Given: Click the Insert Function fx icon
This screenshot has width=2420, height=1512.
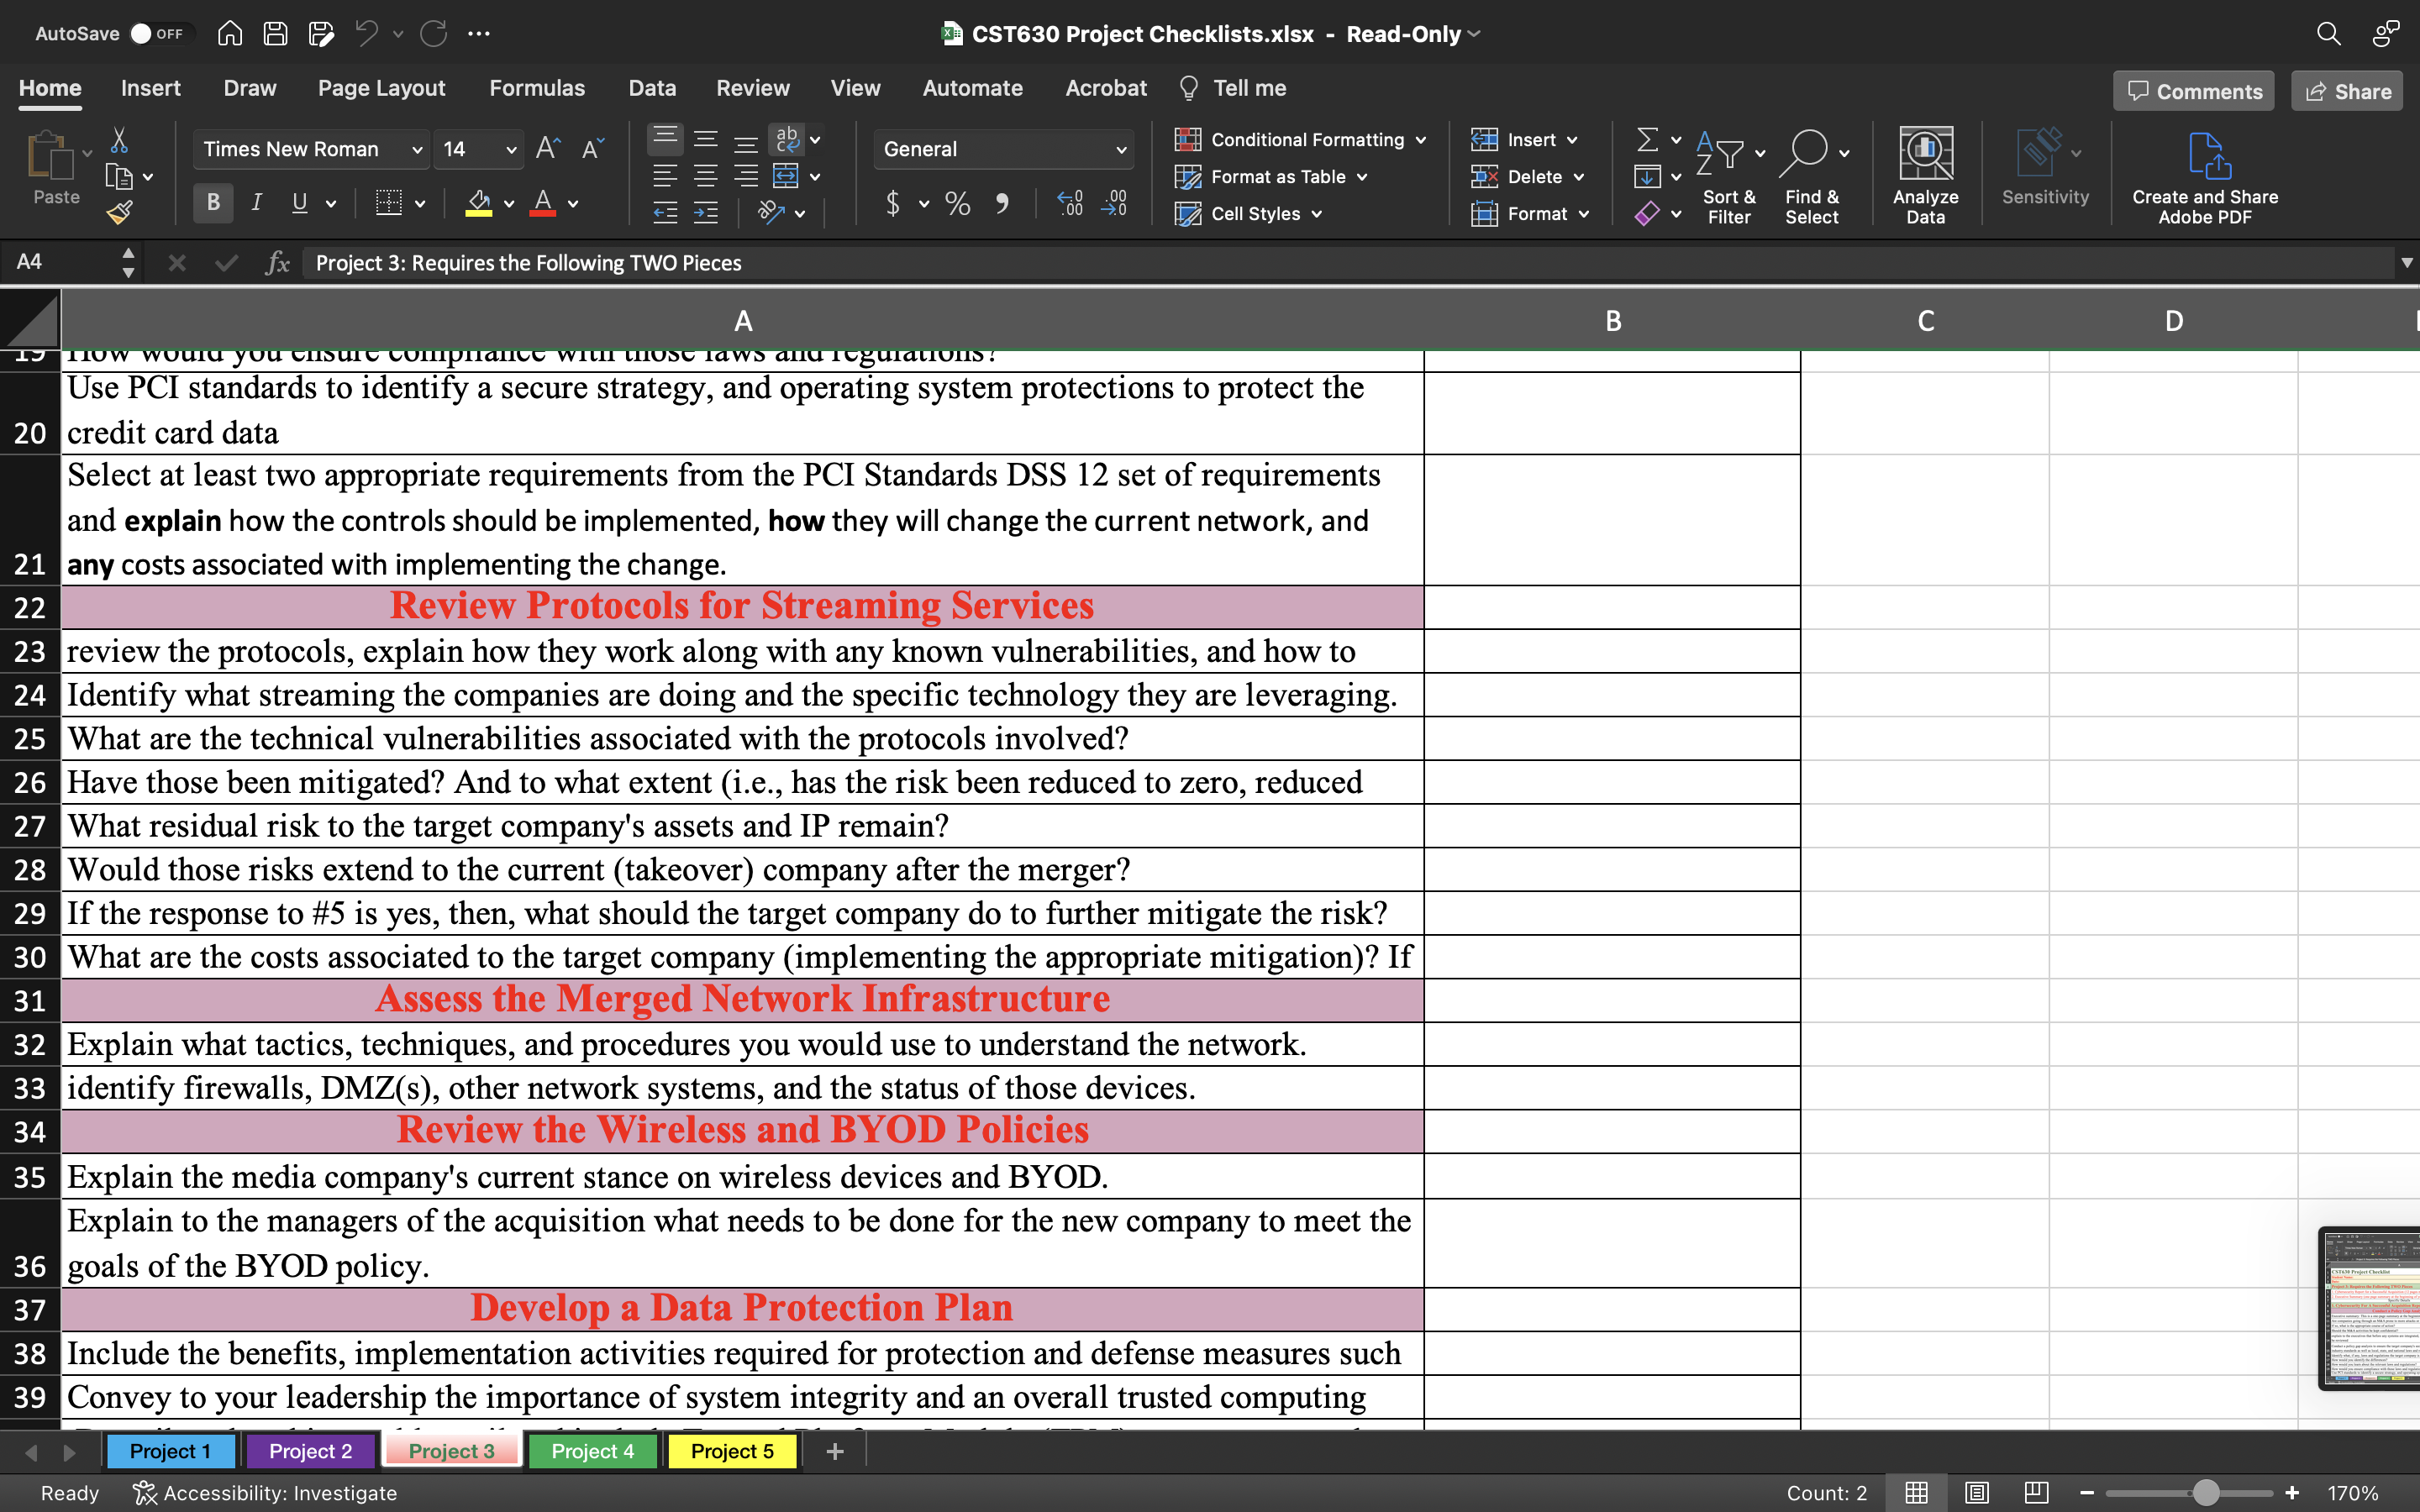Looking at the screenshot, I should 277,263.
